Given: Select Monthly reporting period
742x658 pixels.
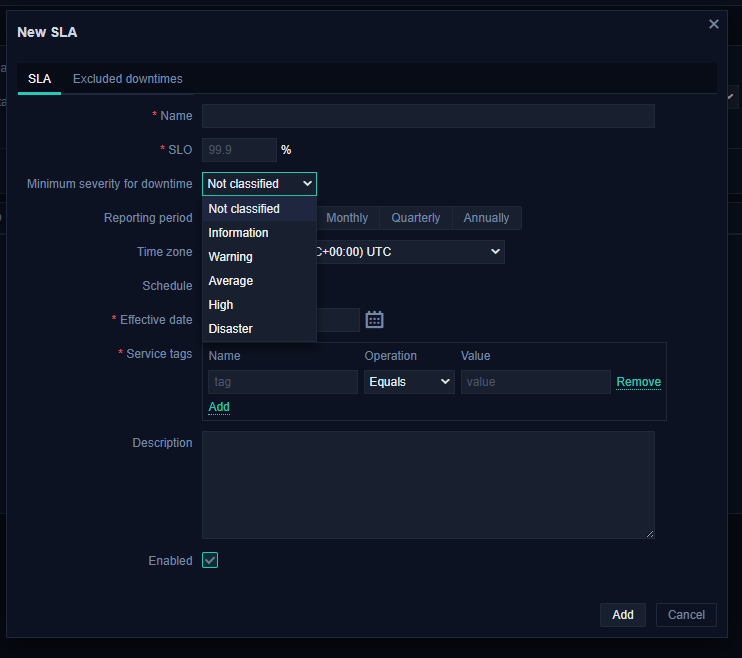Looking at the screenshot, I should coord(347,218).
